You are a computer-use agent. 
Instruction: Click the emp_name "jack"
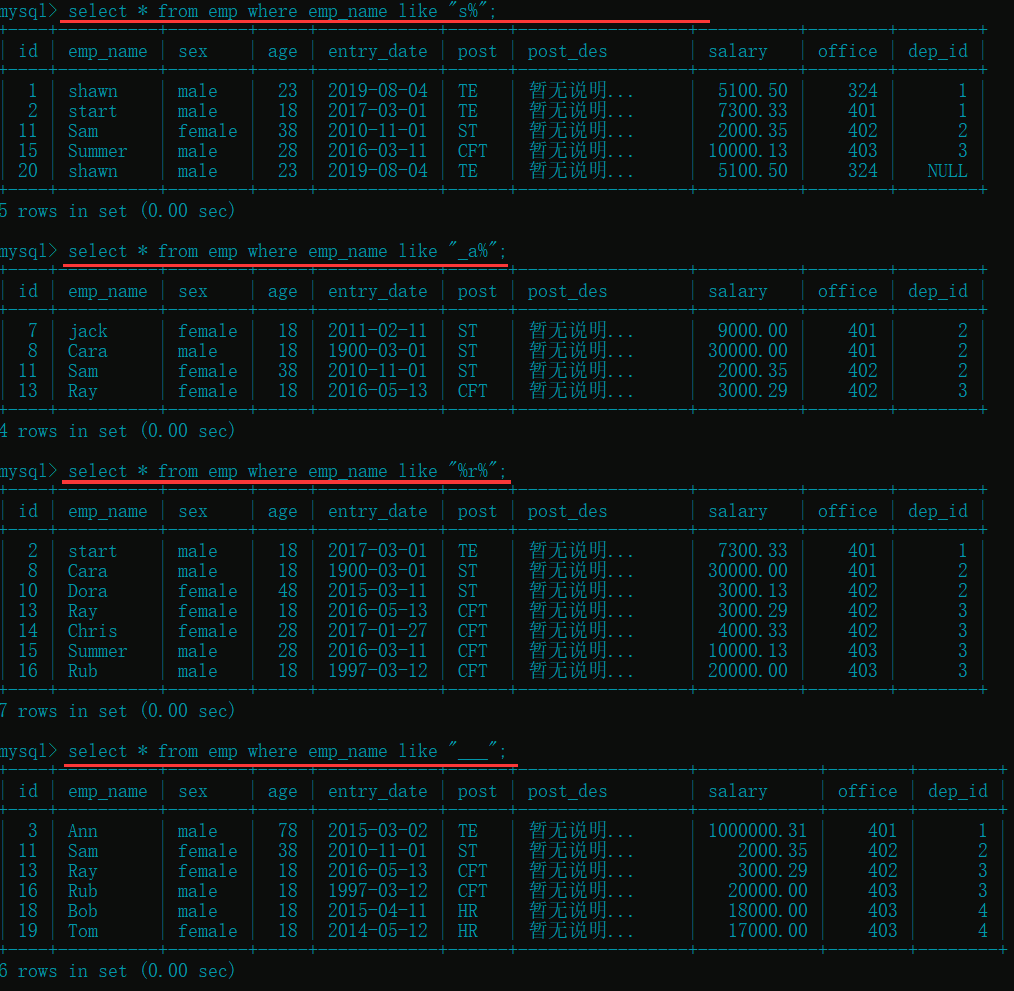(88, 331)
